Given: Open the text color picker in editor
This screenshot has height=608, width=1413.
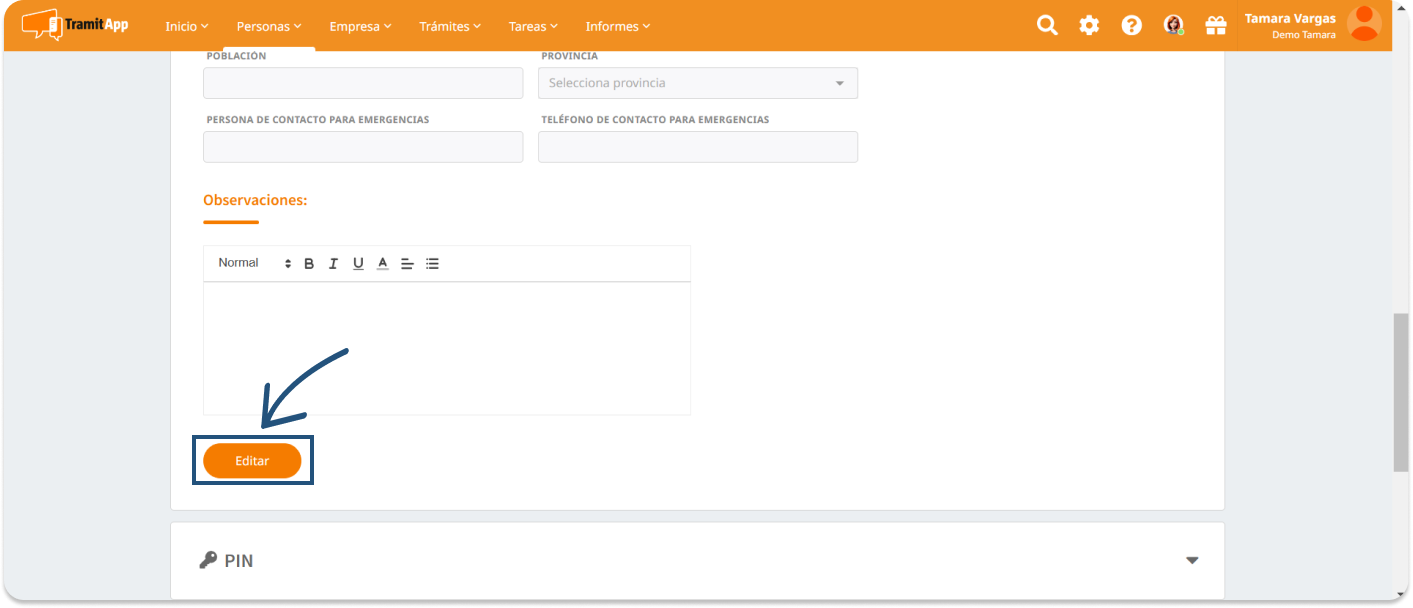Looking at the screenshot, I should click(x=382, y=264).
